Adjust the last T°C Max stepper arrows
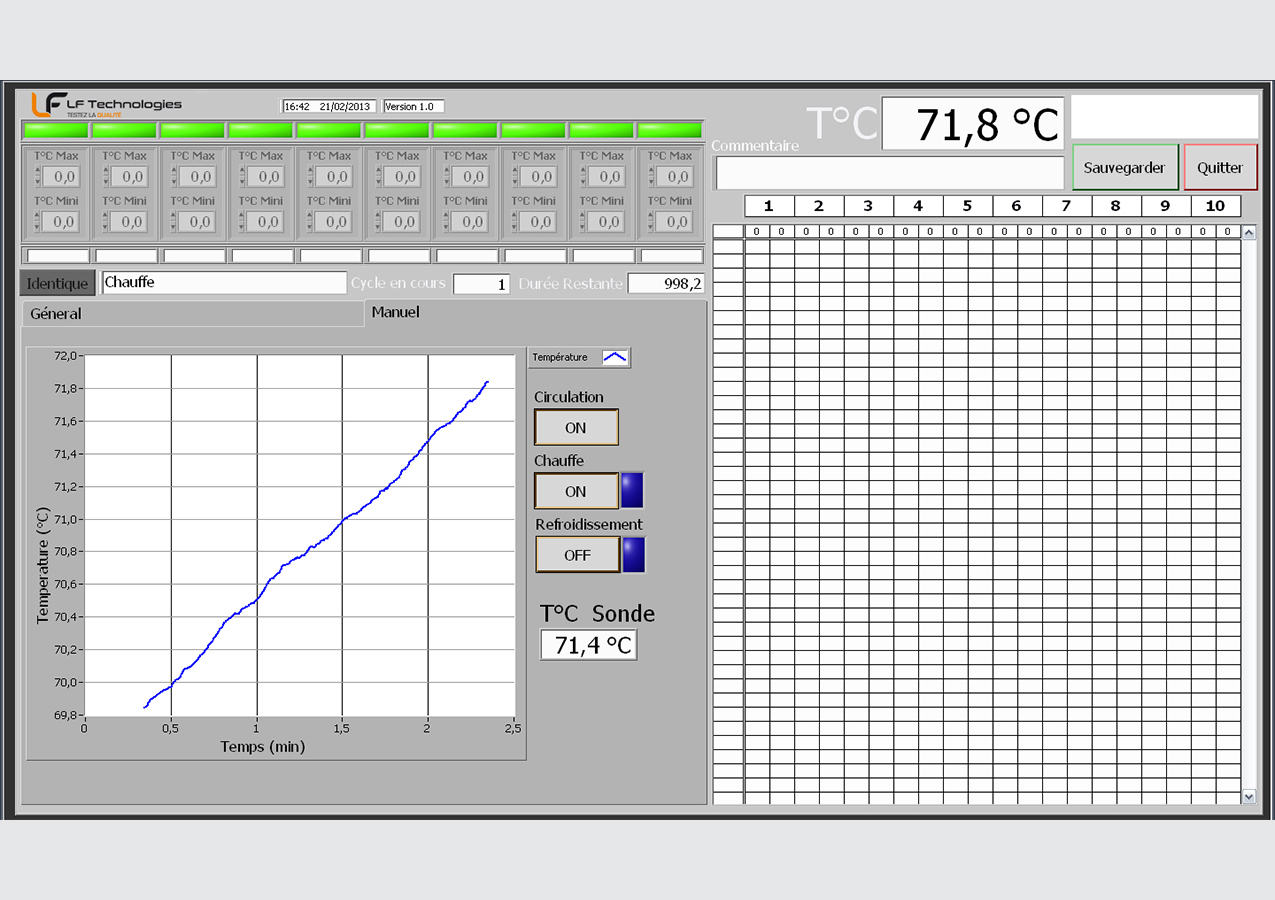The width and height of the screenshot is (1275, 900). [x=651, y=177]
